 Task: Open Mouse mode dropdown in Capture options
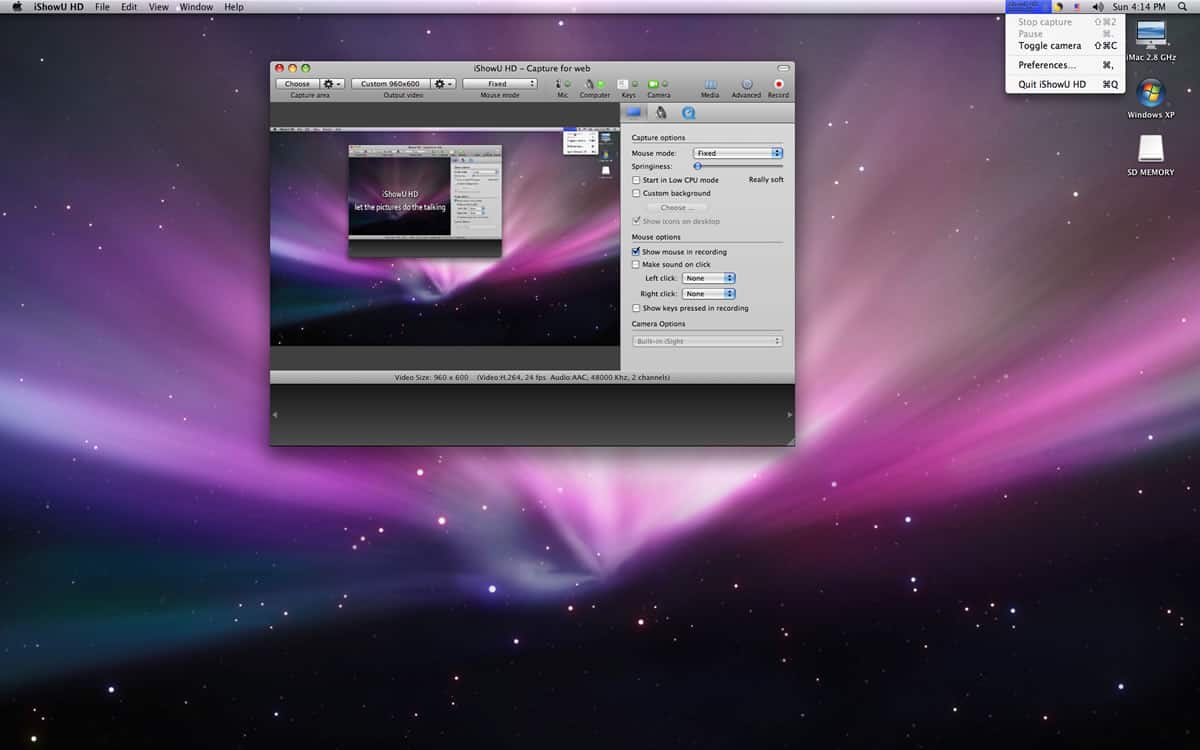(737, 153)
